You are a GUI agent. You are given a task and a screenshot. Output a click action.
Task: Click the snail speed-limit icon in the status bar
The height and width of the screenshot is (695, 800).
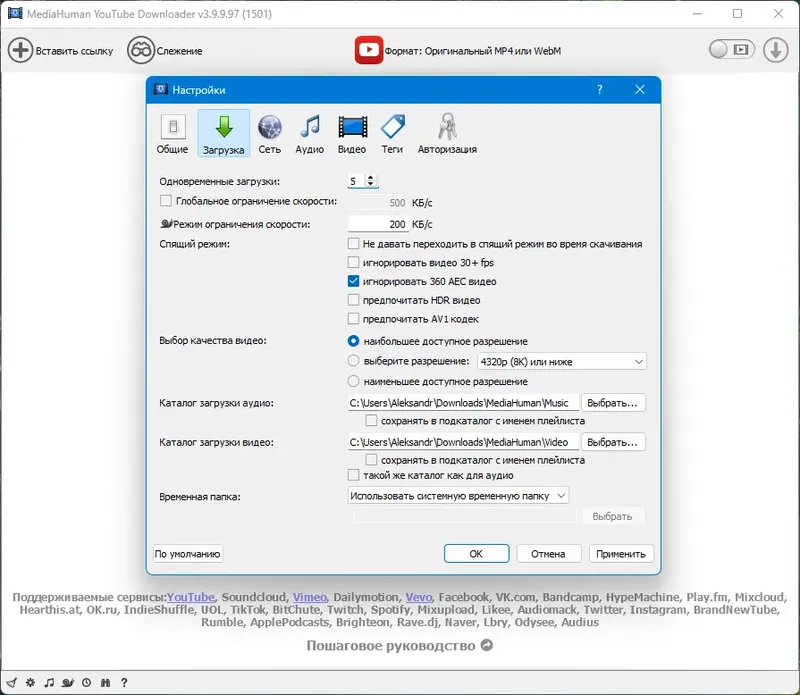(68, 682)
